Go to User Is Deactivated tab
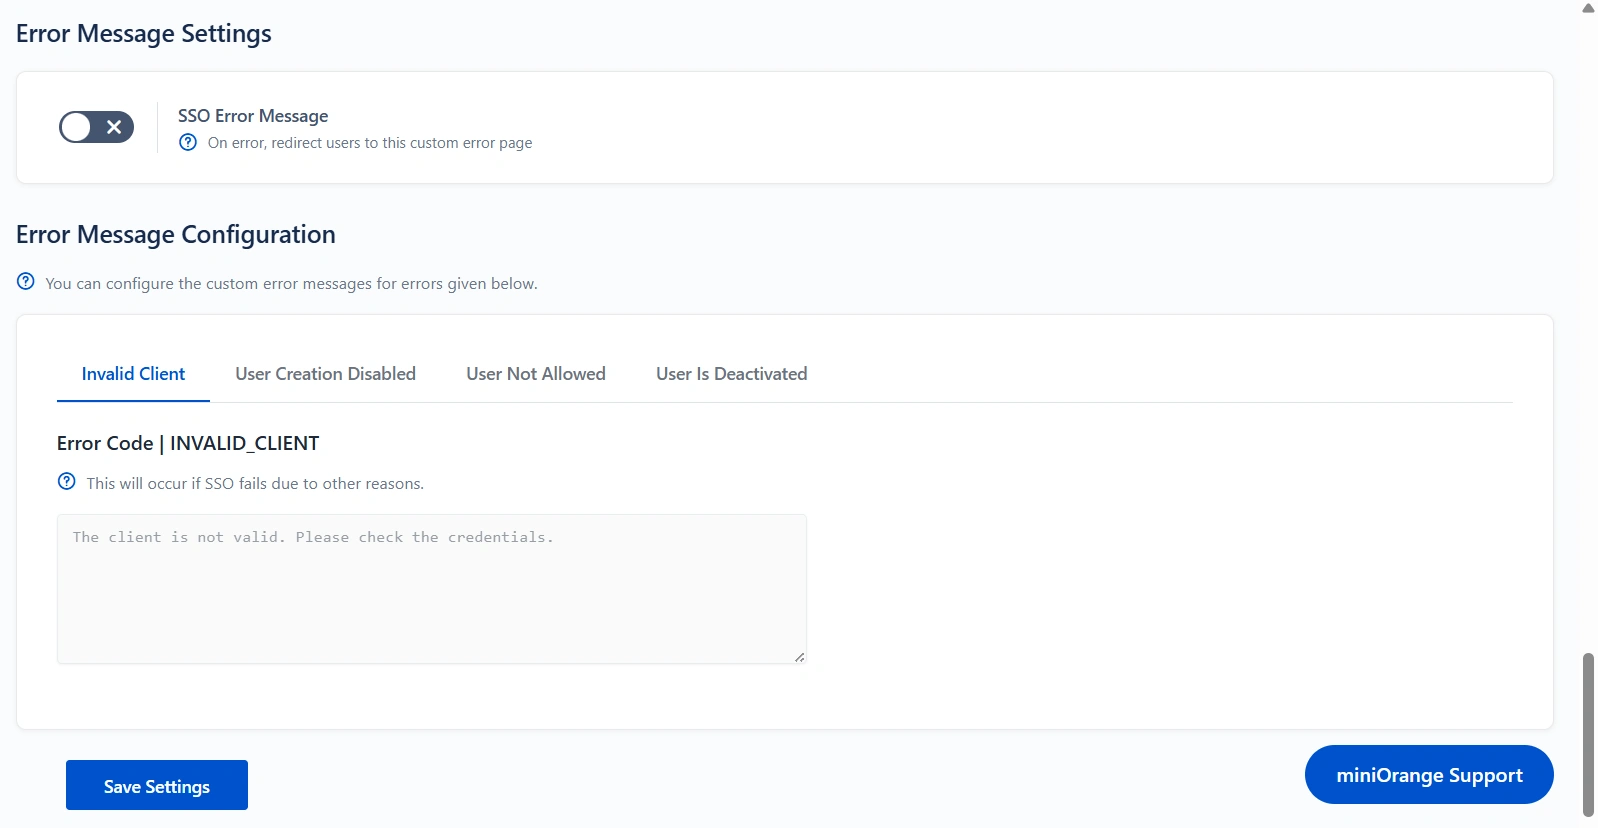 [731, 374]
